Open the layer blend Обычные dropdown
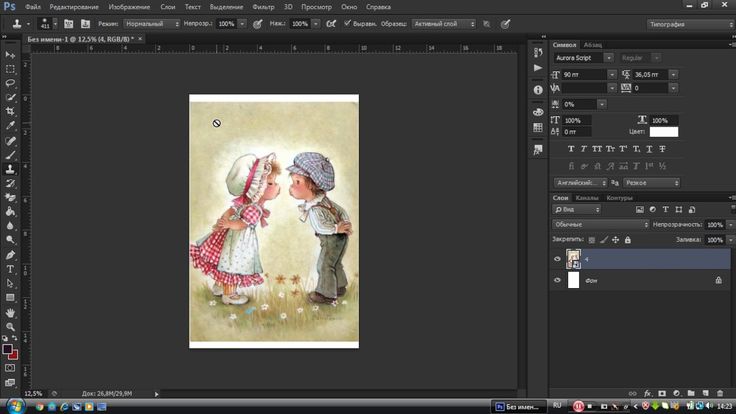 click(601, 224)
